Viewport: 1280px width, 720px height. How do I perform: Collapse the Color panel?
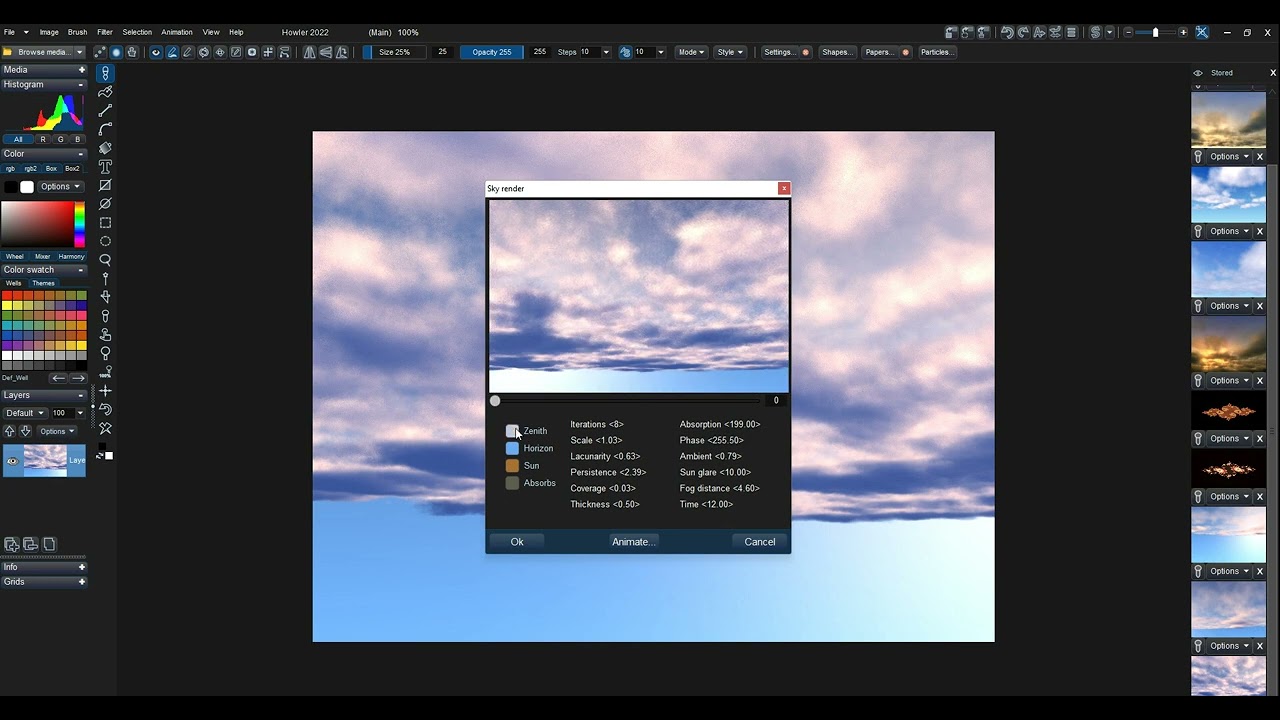pyautogui.click(x=81, y=154)
